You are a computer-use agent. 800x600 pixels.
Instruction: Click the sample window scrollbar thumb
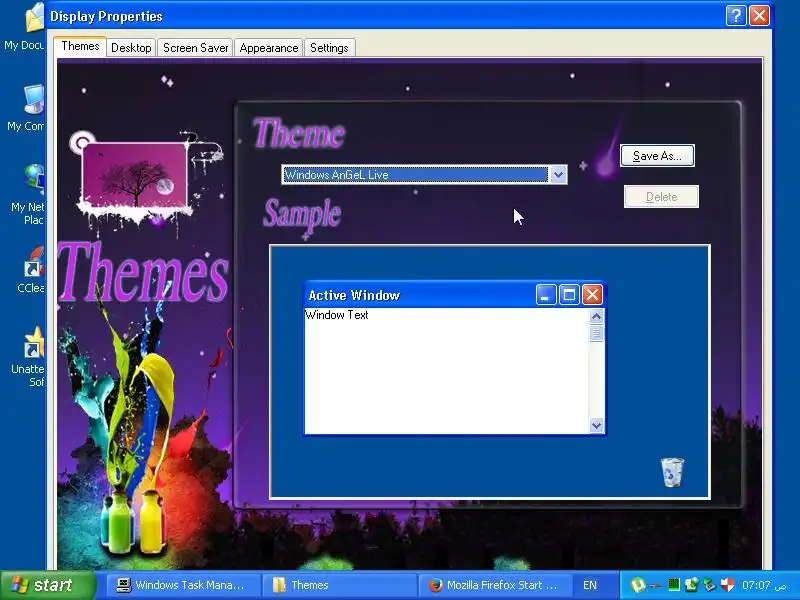point(596,333)
